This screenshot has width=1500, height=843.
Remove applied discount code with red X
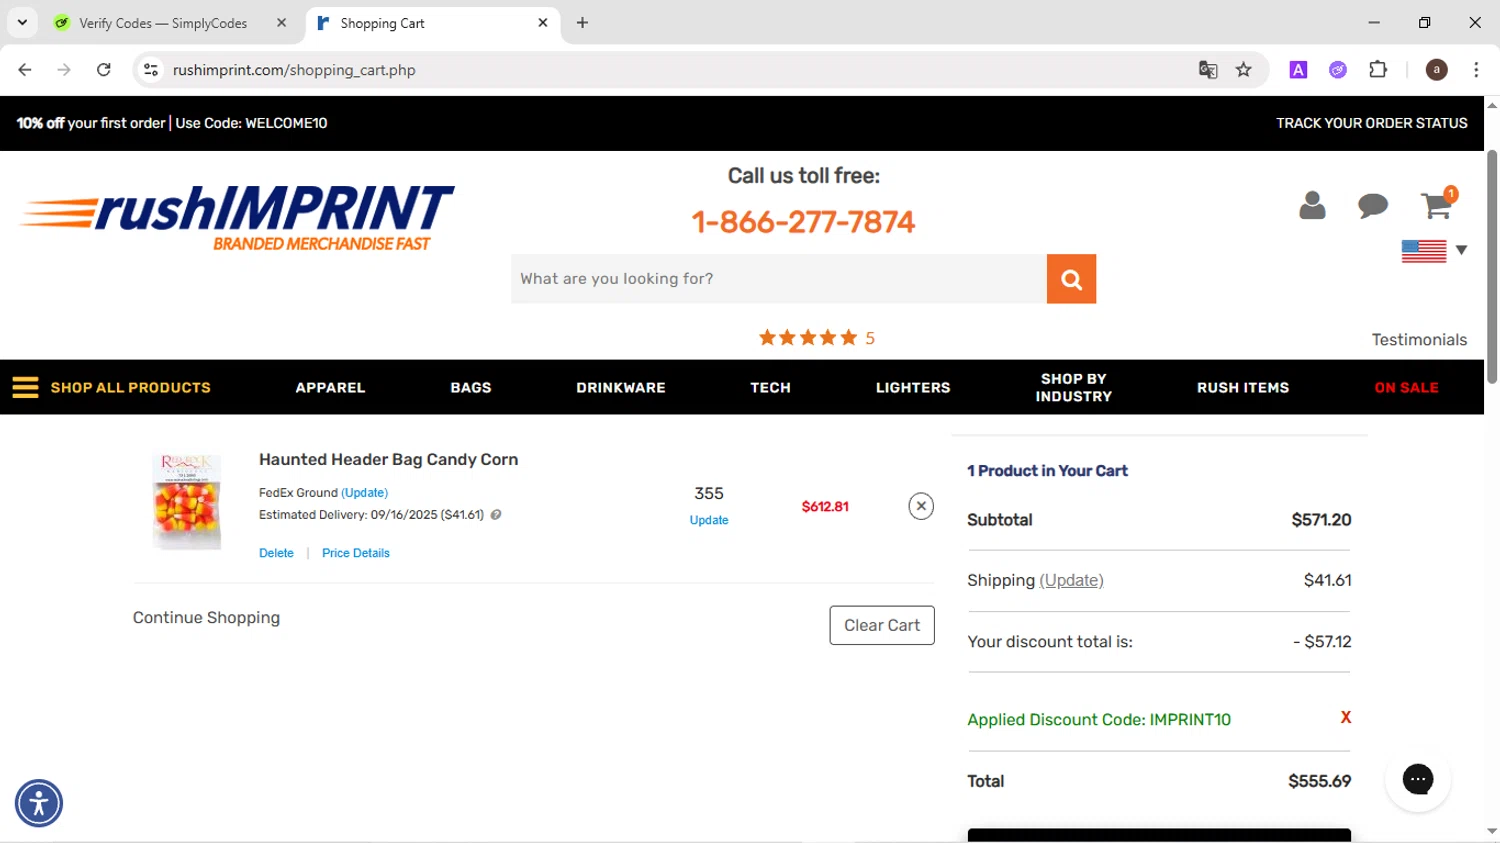click(x=1345, y=717)
